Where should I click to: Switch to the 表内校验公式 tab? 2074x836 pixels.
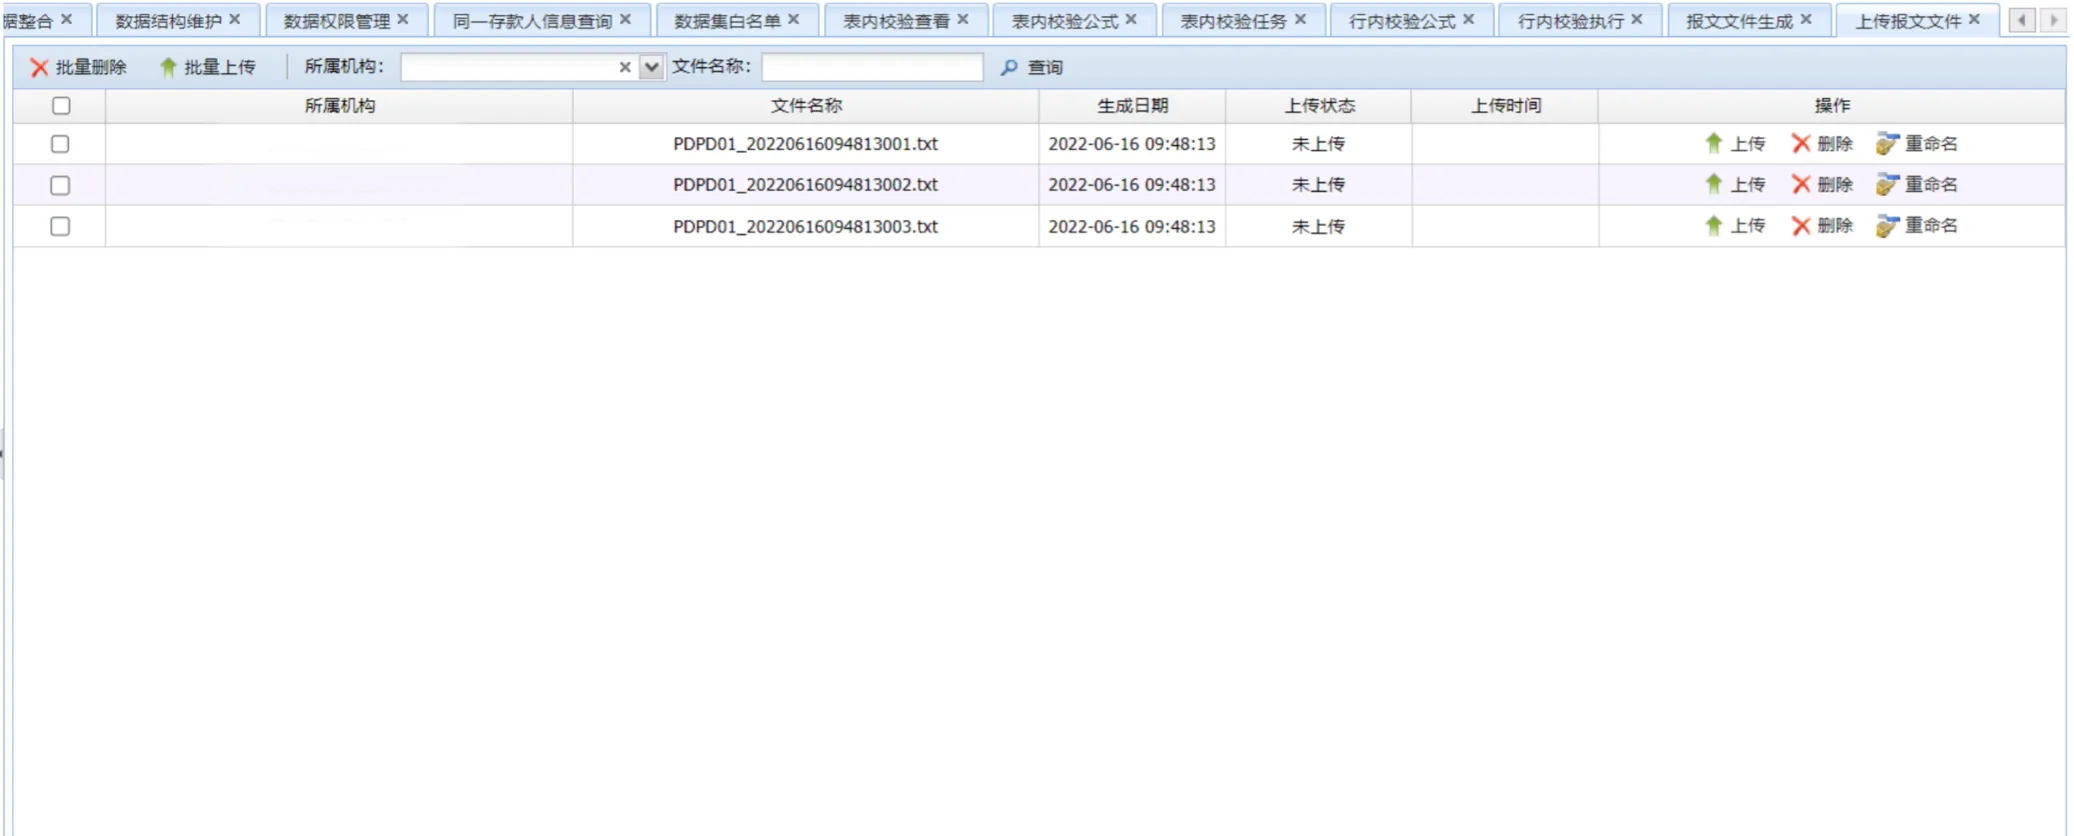pyautogui.click(x=1064, y=21)
